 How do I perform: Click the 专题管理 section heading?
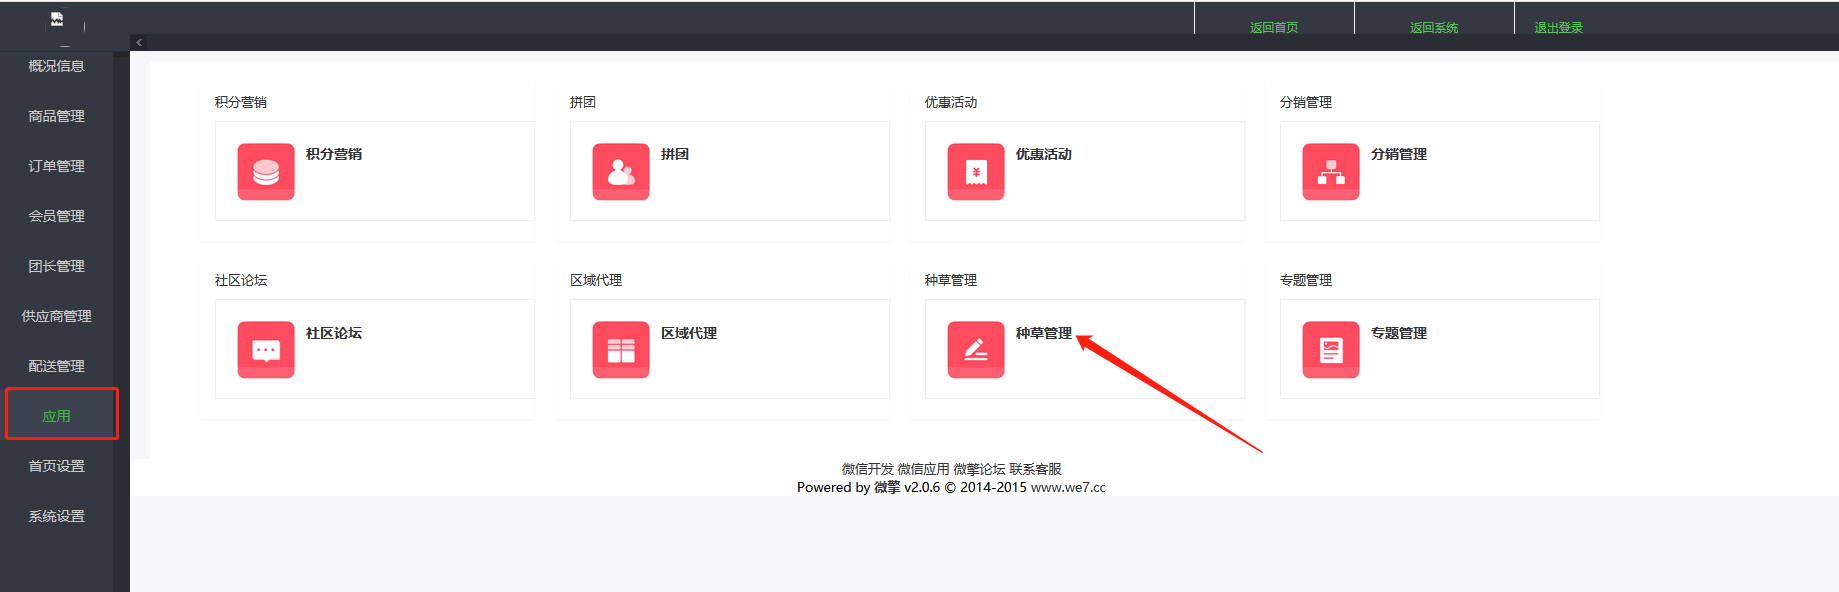pos(1306,280)
